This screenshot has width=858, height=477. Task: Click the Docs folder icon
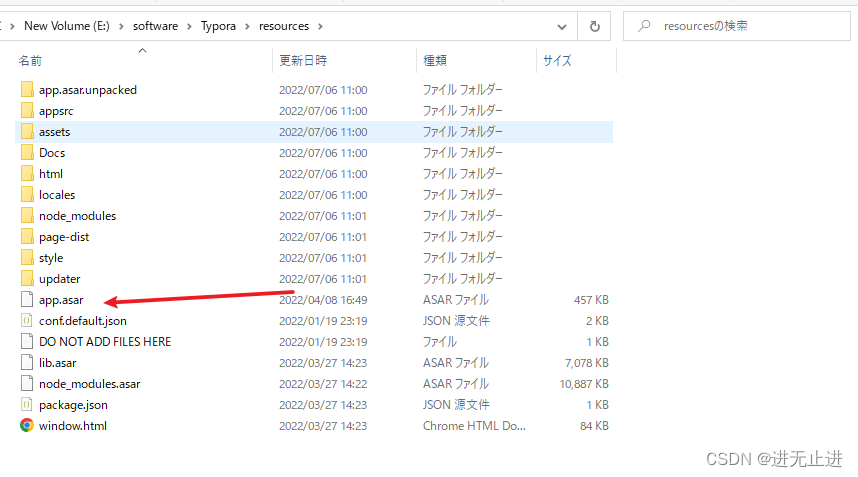click(27, 153)
